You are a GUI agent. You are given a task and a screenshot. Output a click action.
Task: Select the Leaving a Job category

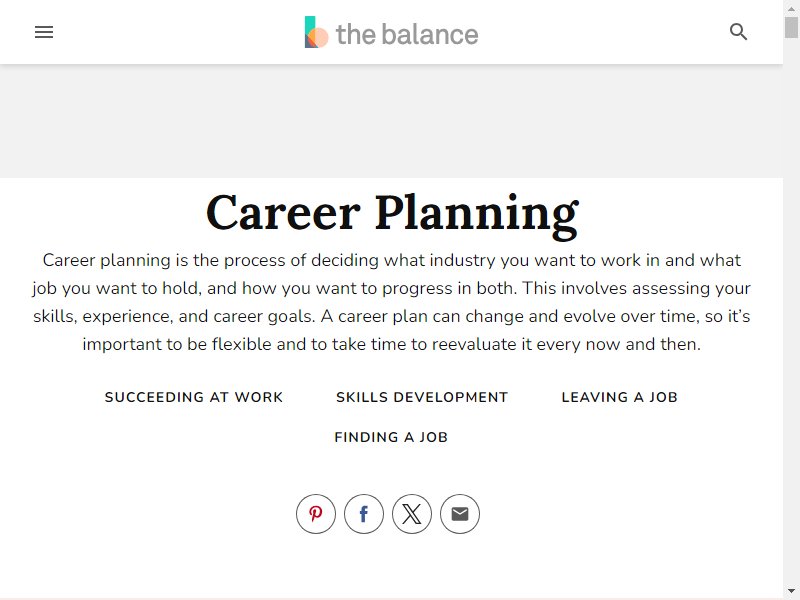pyautogui.click(x=619, y=397)
